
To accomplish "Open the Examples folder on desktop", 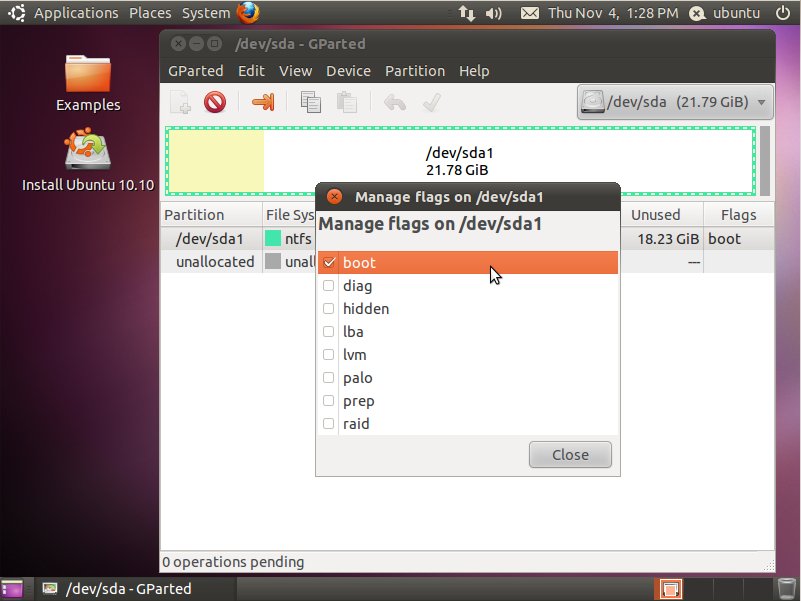I will click(88, 82).
